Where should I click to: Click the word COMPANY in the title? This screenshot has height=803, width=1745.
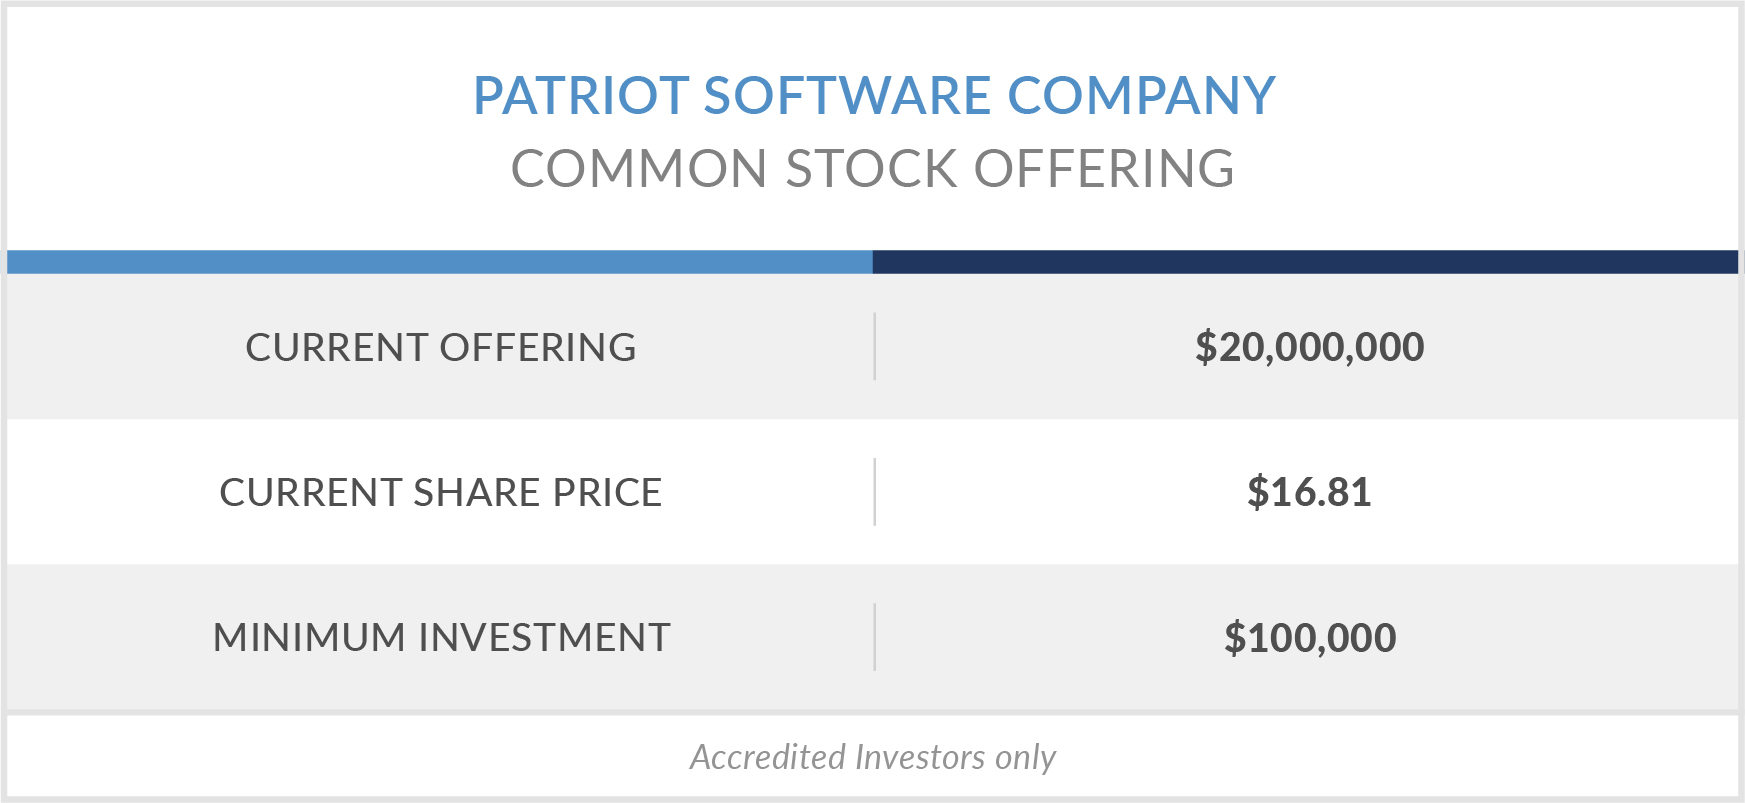[1141, 96]
